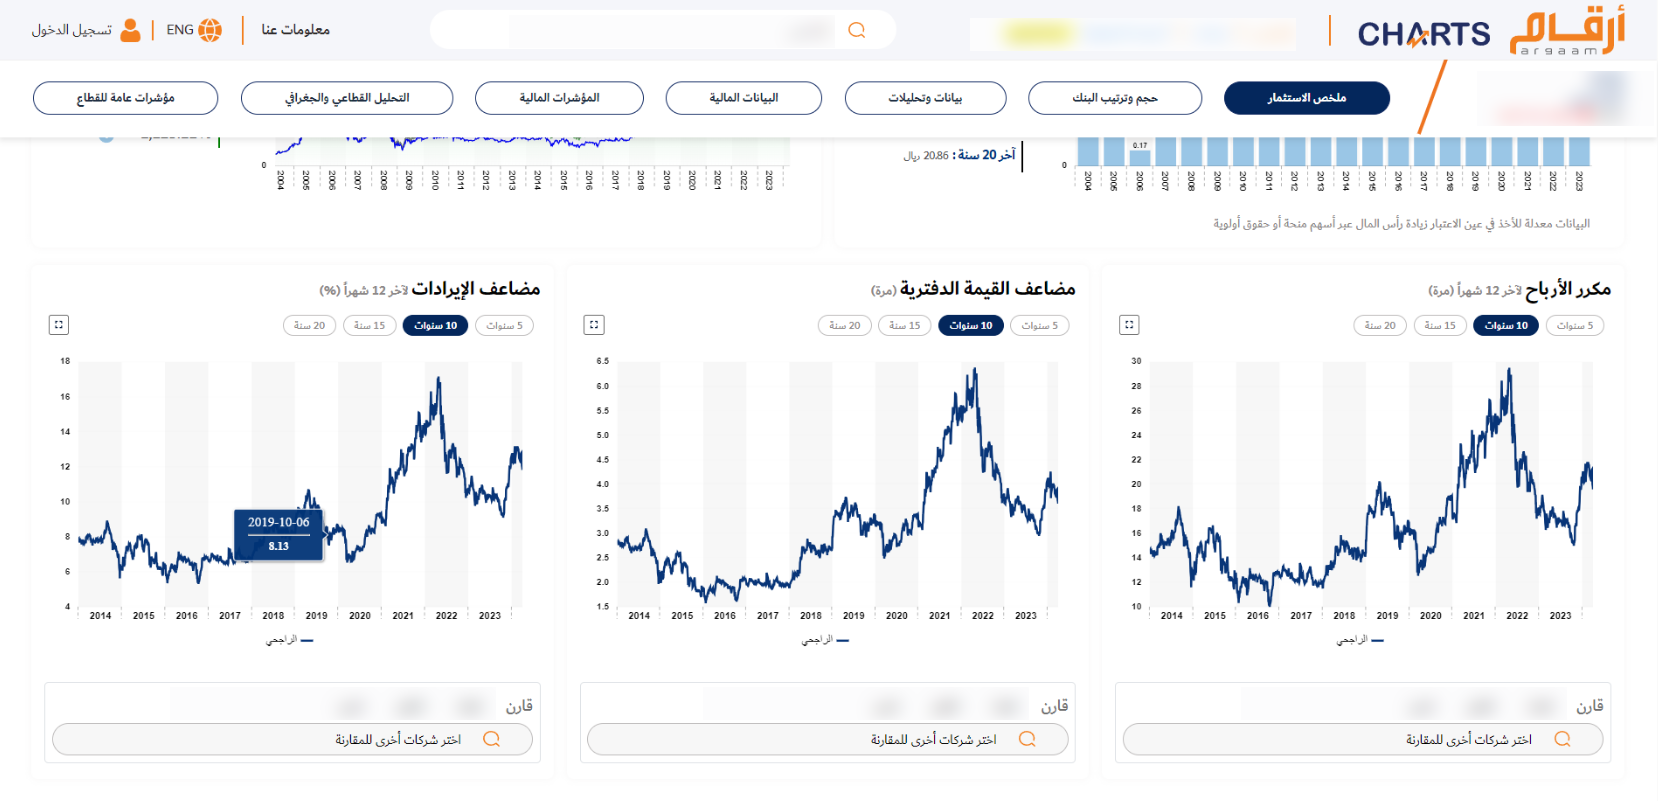Image resolution: width=1658 pixels, height=801 pixels.
Task: Switch to the بيانات وتحليلات tab
Action: [x=926, y=98]
